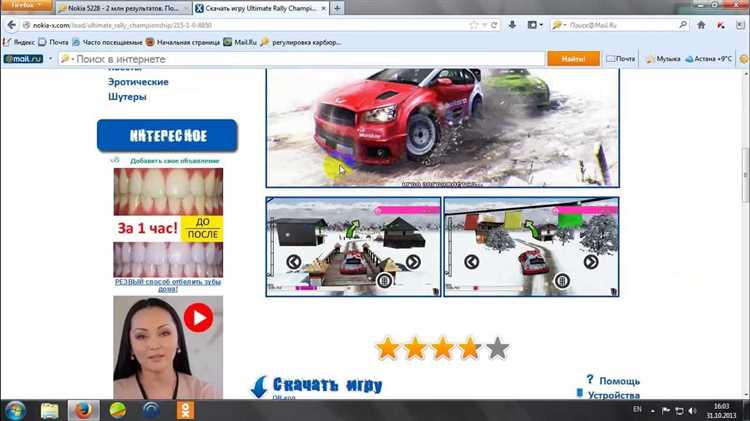The height and width of the screenshot is (421, 750).
Task: Open the green-orange ball taskbar app
Action: [x=118, y=410]
